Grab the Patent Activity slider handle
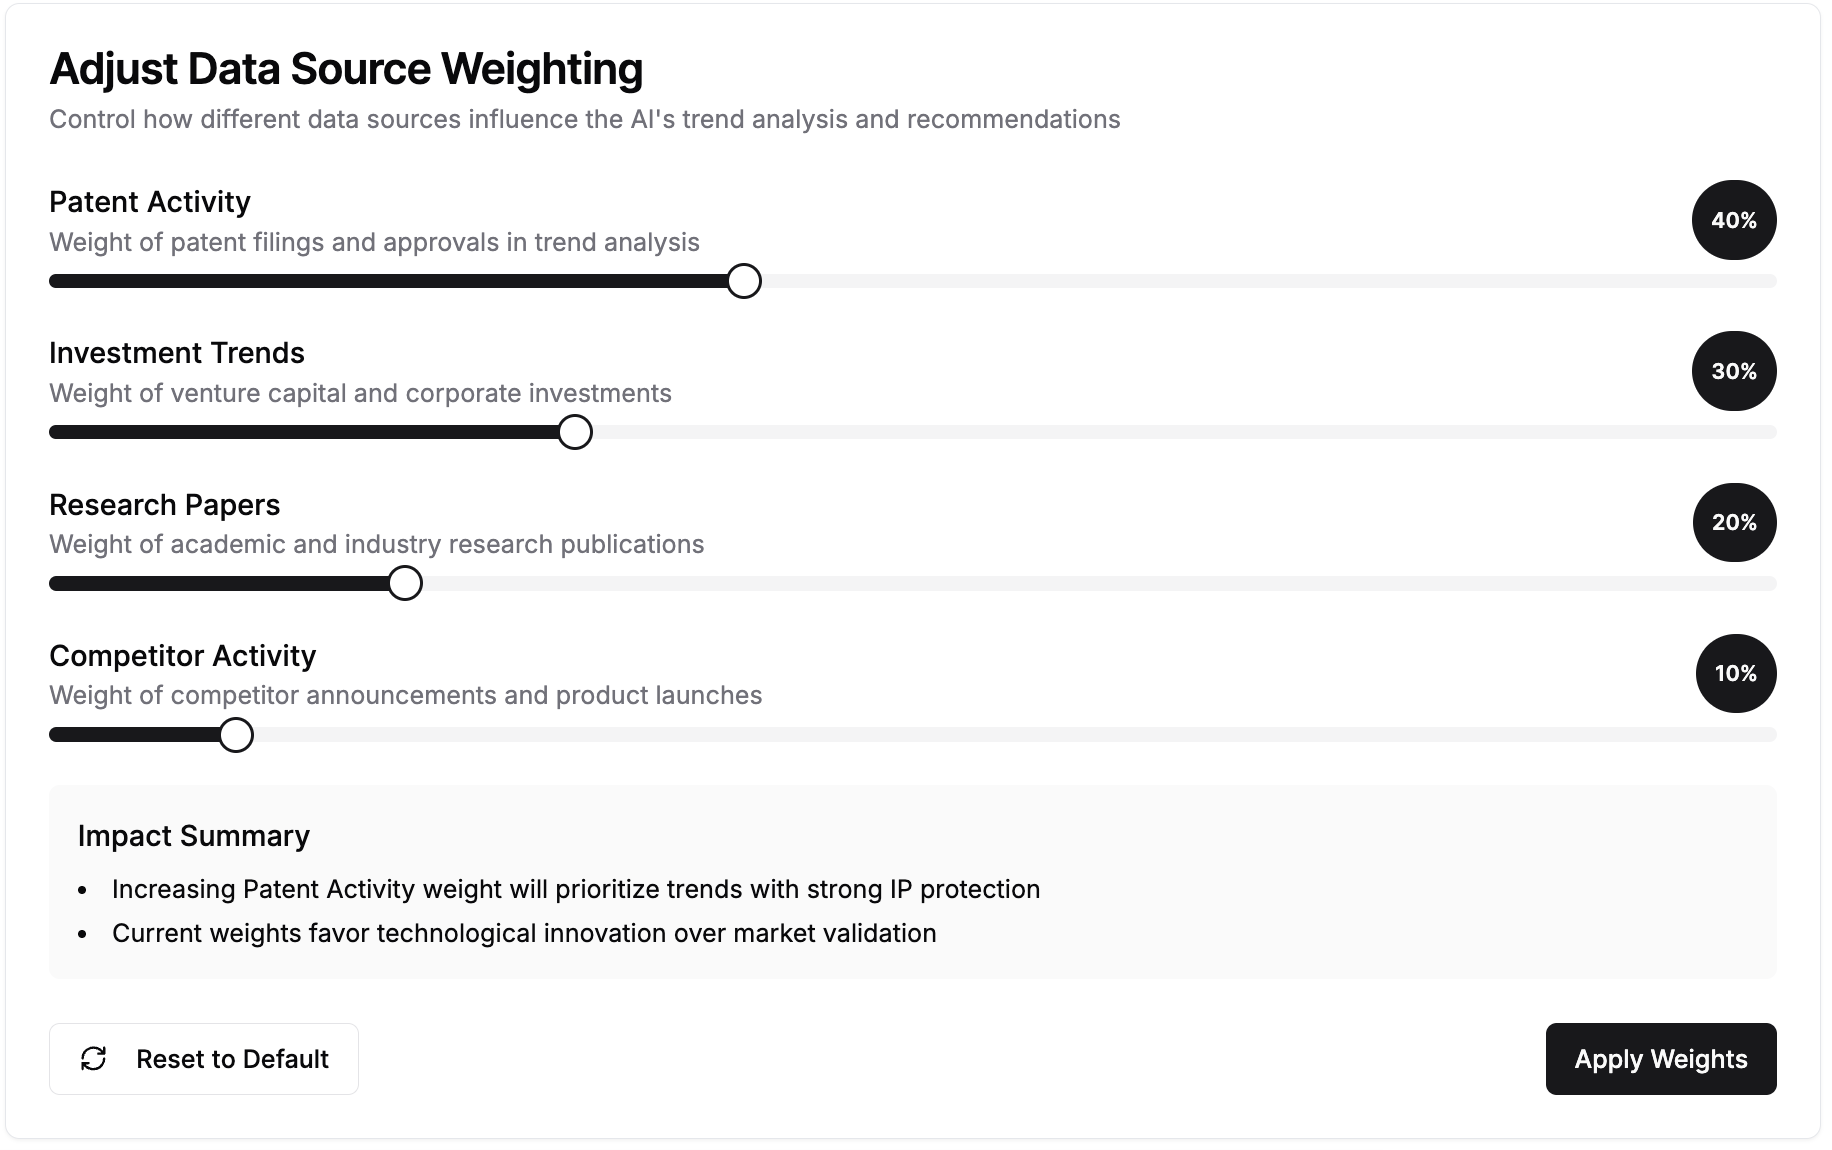The image size is (1832, 1150). click(744, 282)
